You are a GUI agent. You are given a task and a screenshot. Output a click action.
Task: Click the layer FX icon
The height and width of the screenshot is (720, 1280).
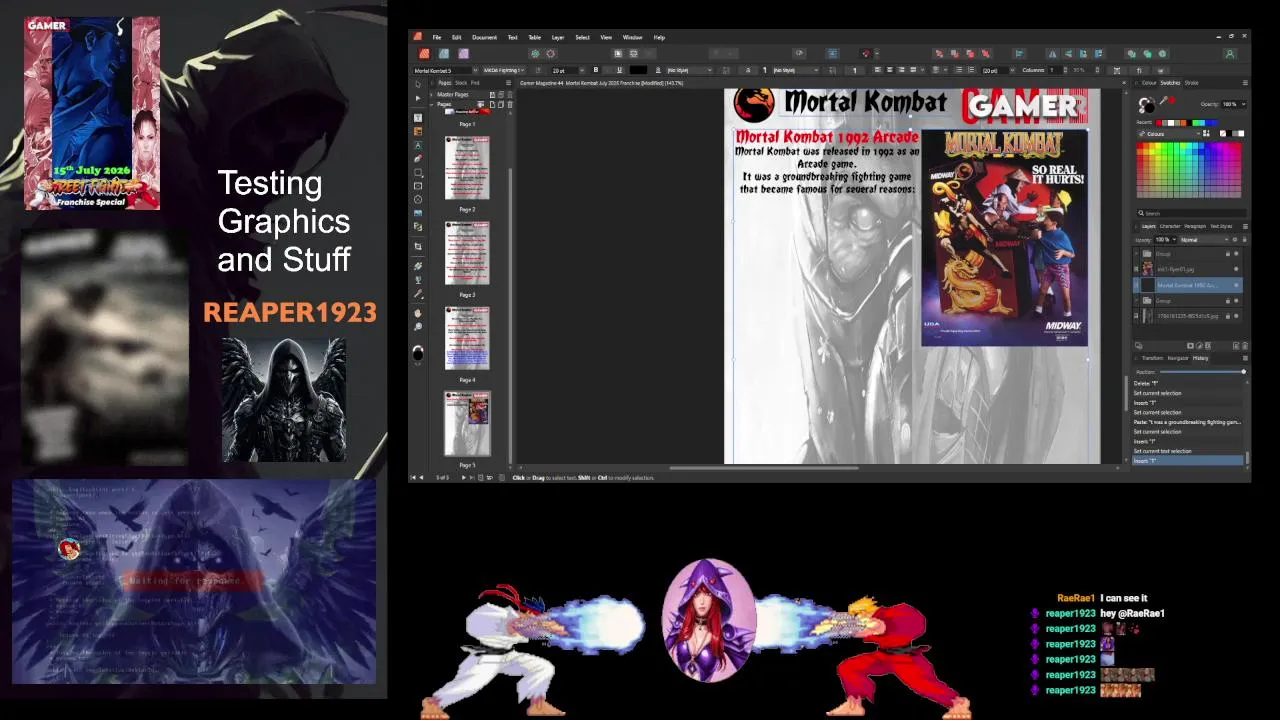pyautogui.click(x=1208, y=346)
